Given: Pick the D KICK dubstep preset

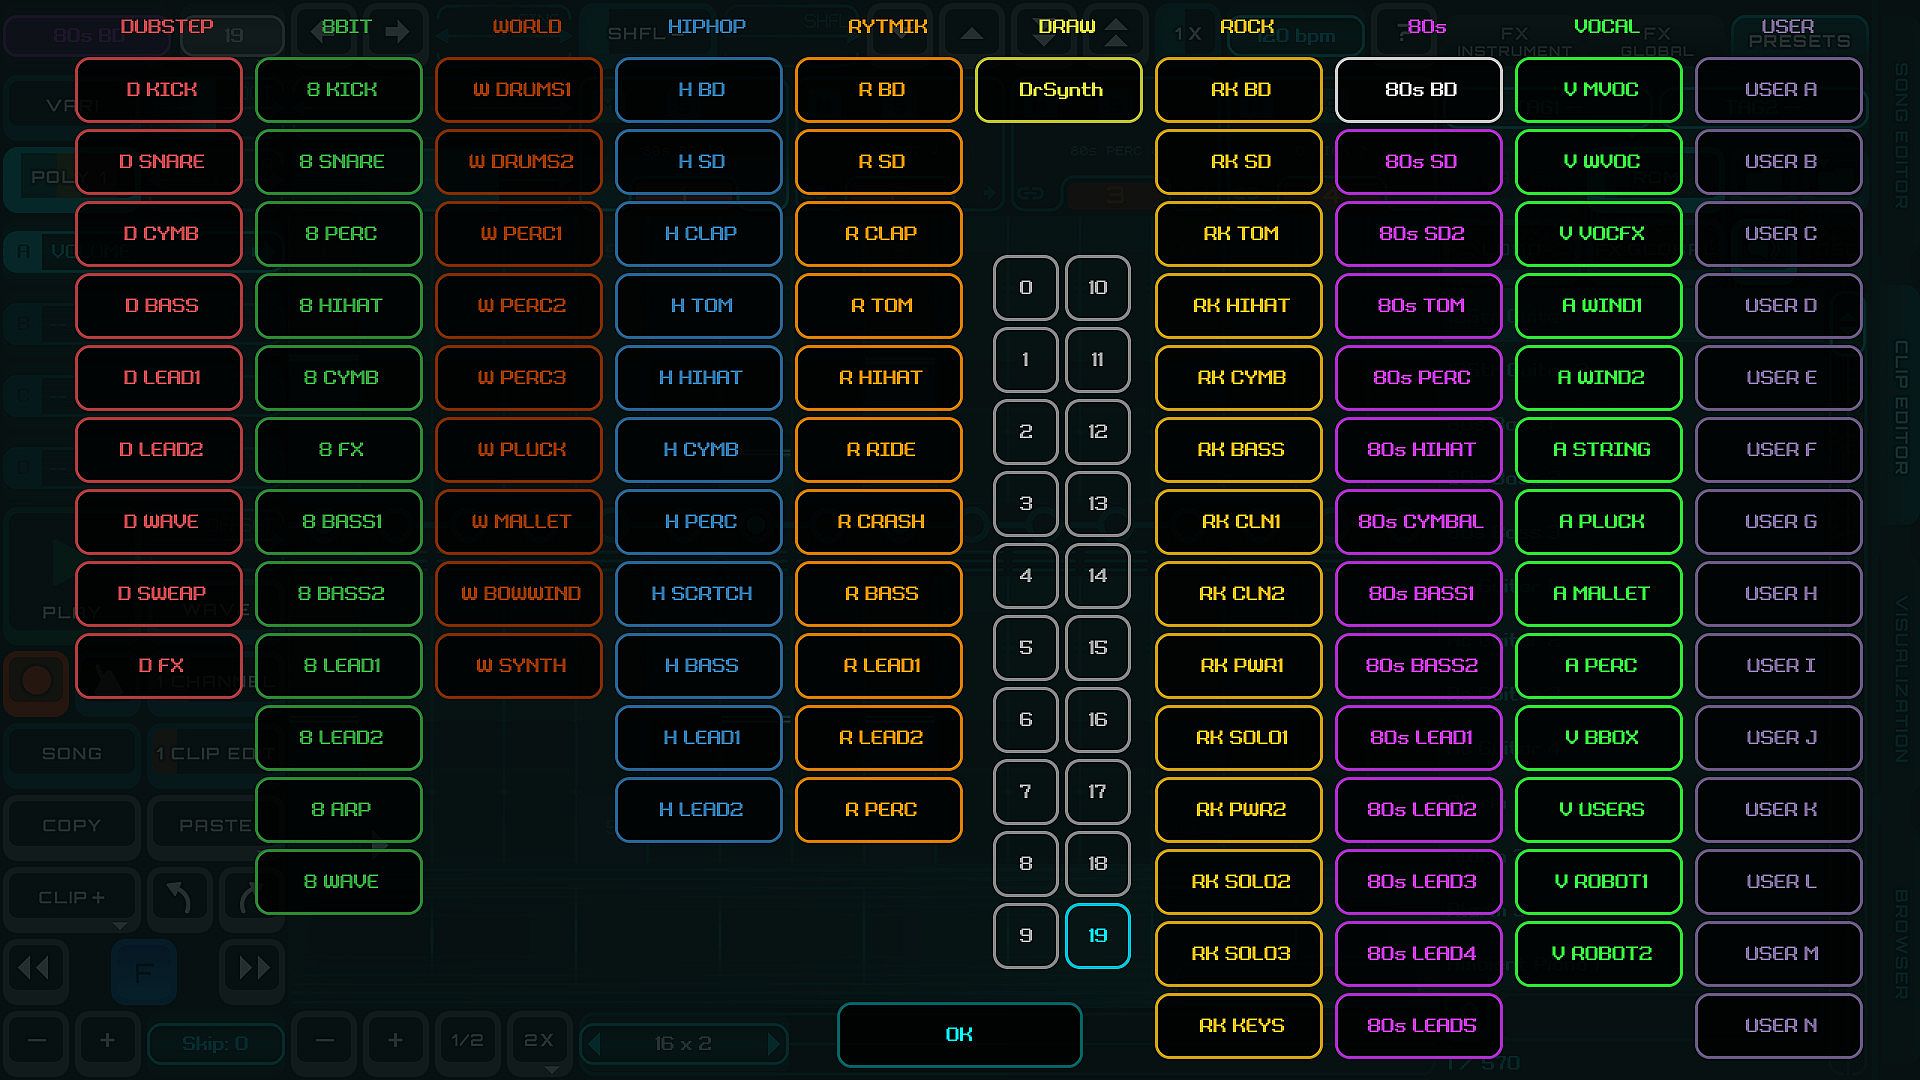Looking at the screenshot, I should 159,90.
